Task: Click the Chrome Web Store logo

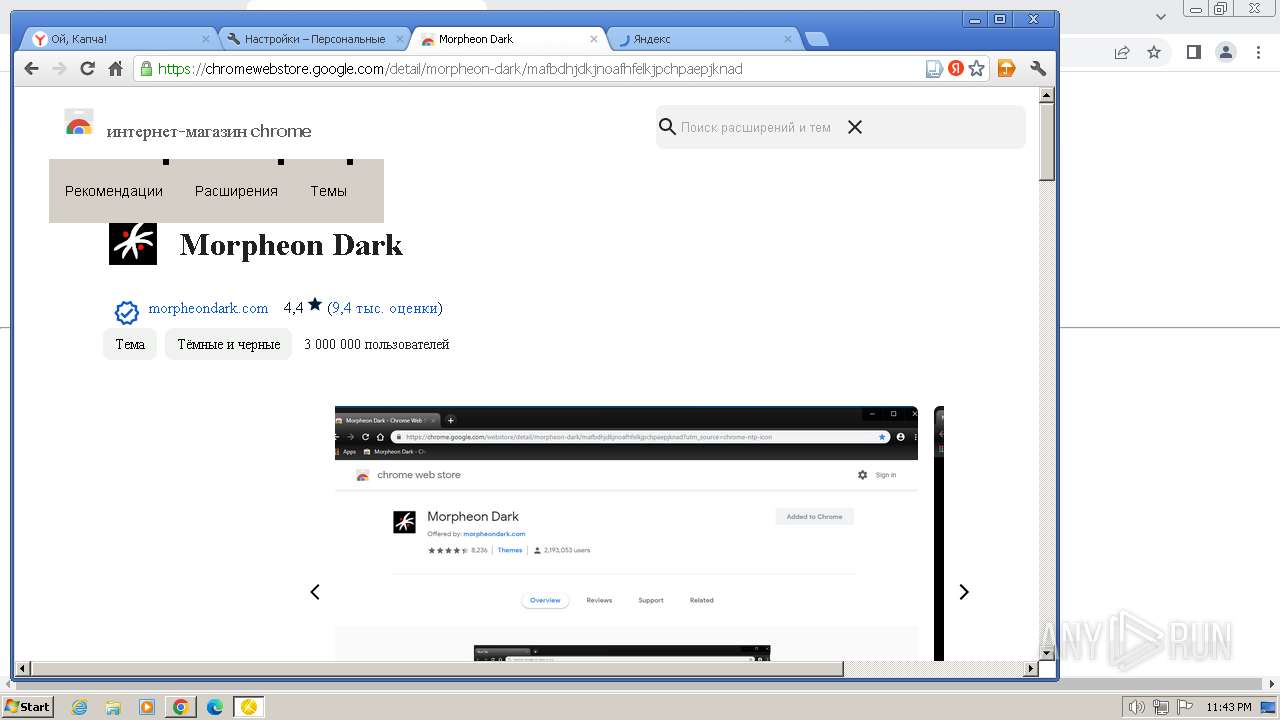Action: click(x=79, y=123)
